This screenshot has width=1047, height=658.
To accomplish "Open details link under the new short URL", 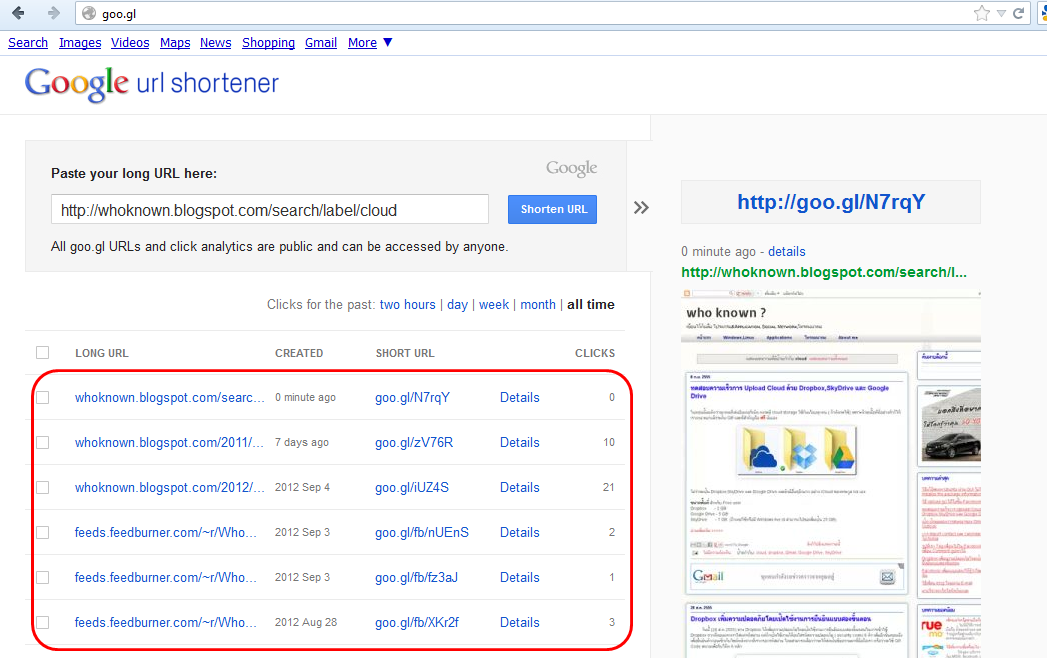I will coord(787,252).
